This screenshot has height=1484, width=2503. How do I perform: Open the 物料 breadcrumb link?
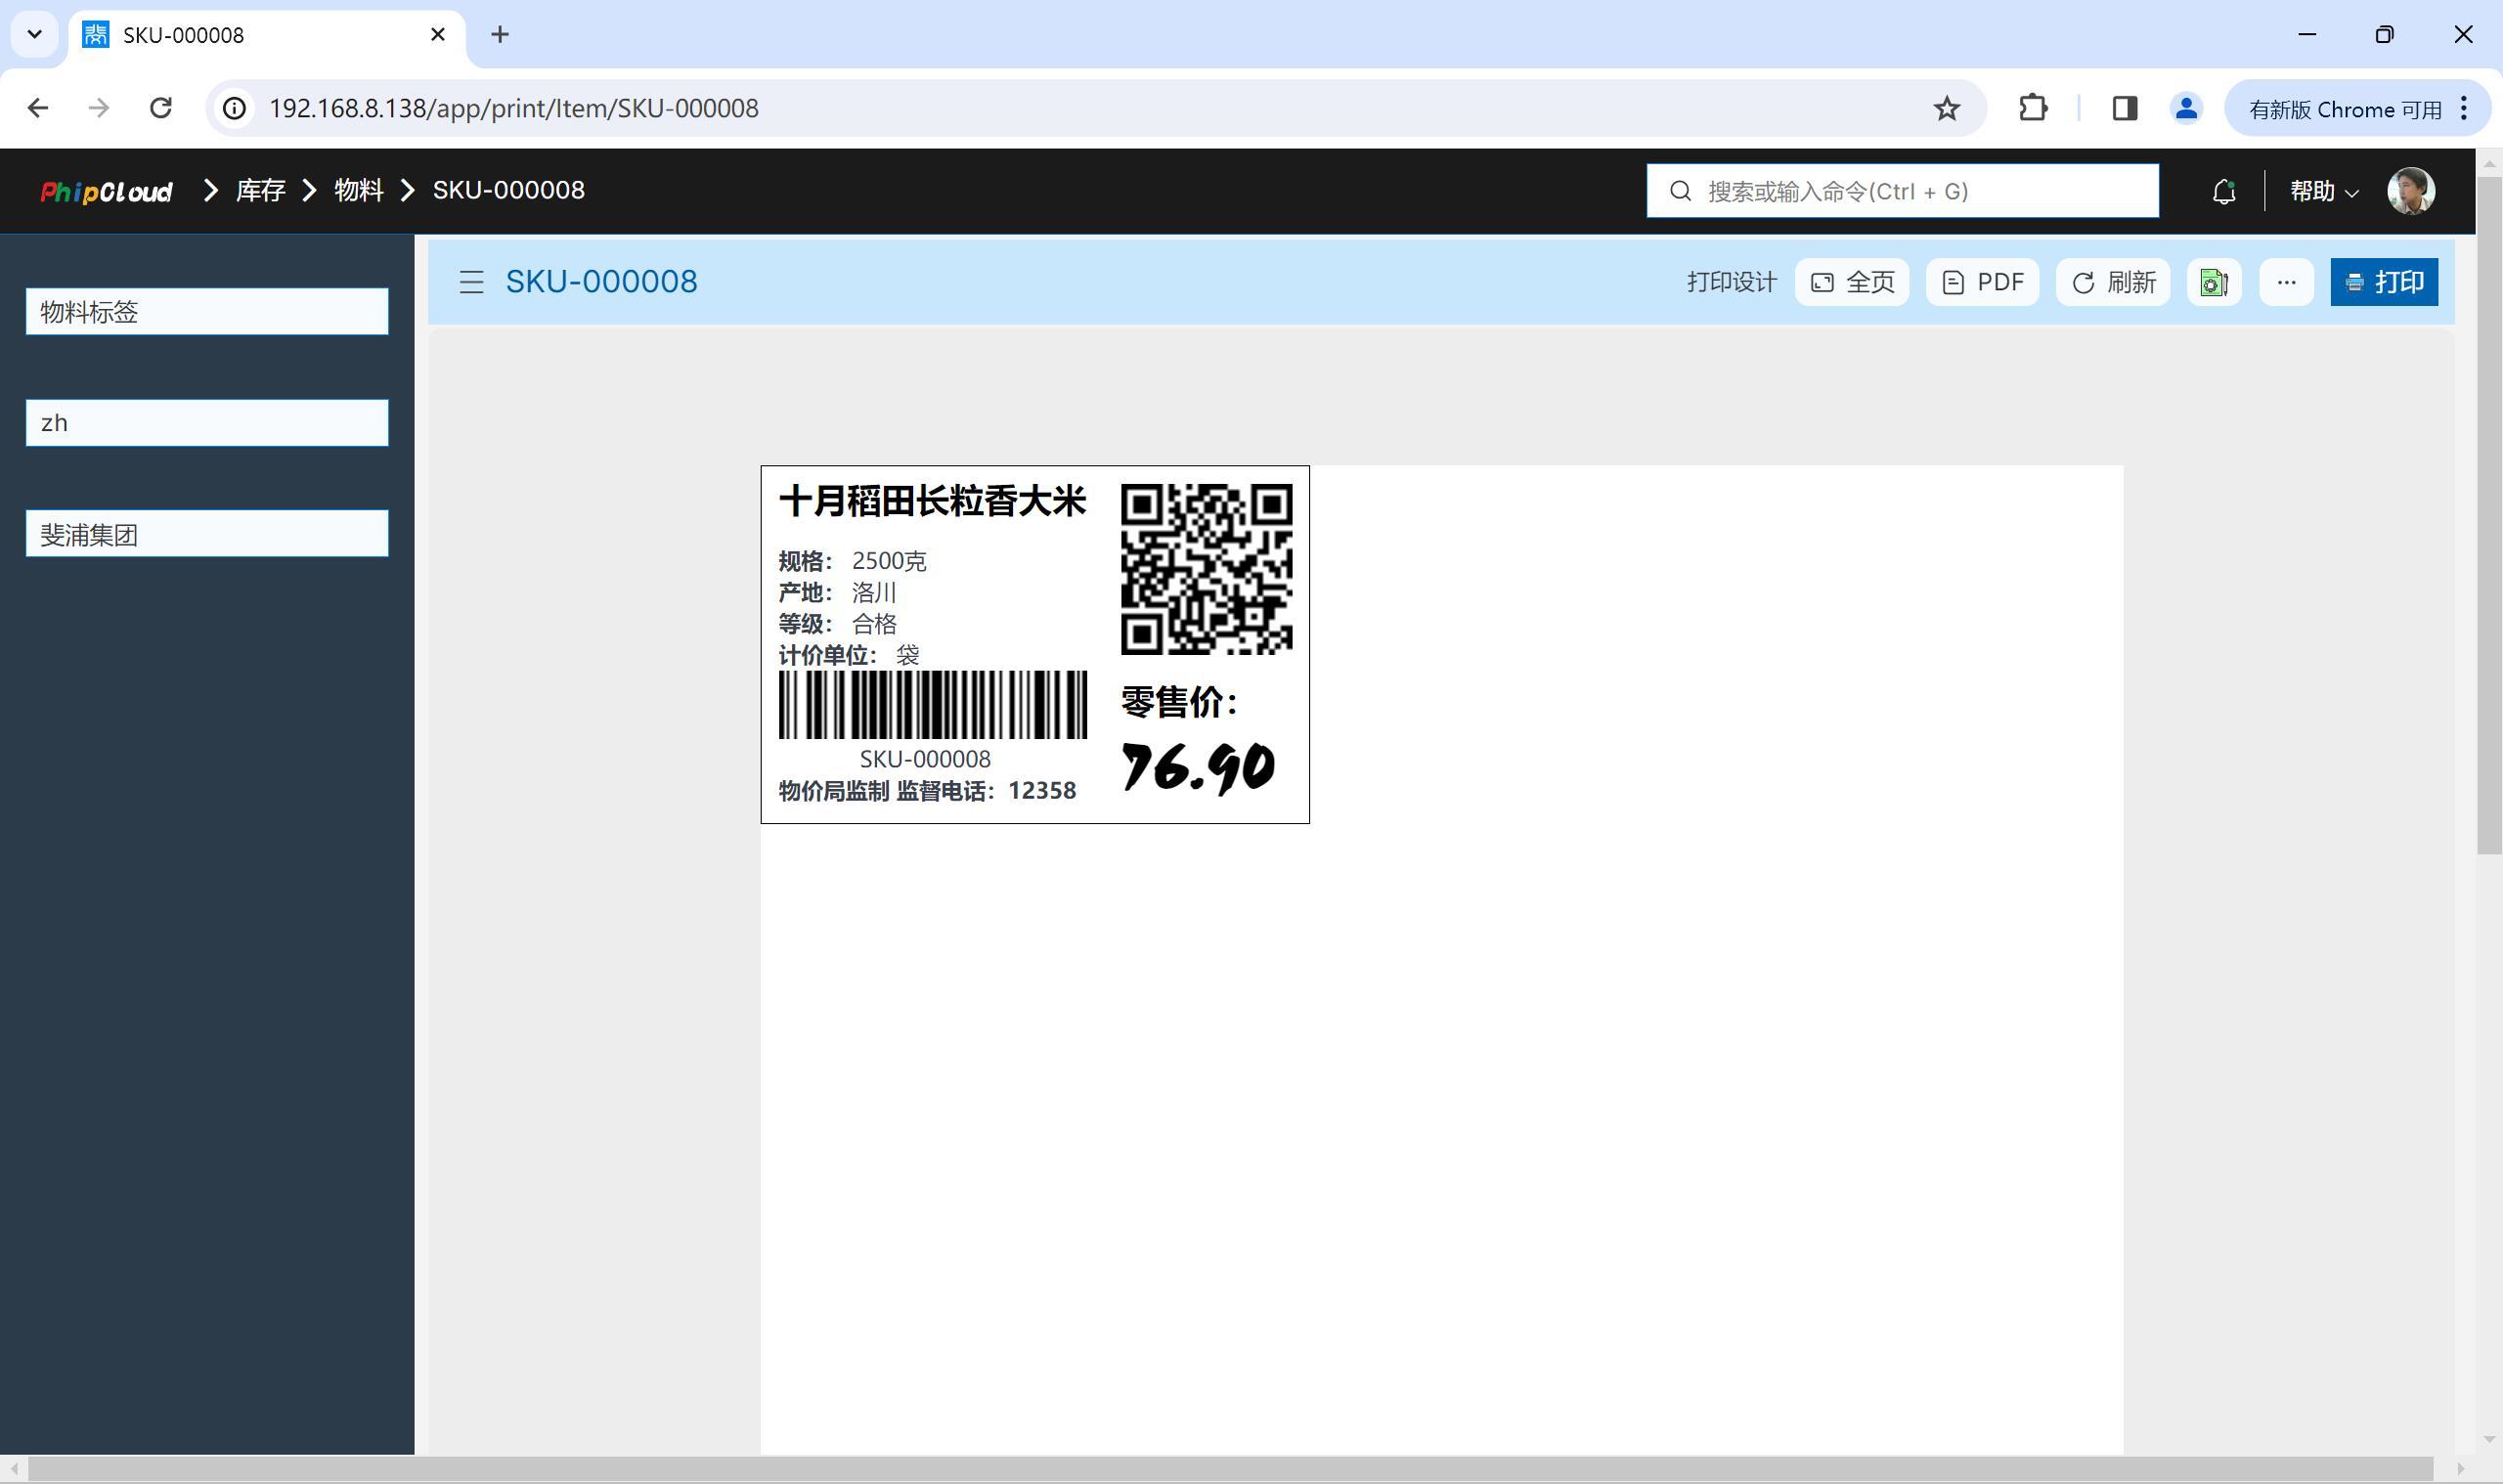[x=359, y=190]
